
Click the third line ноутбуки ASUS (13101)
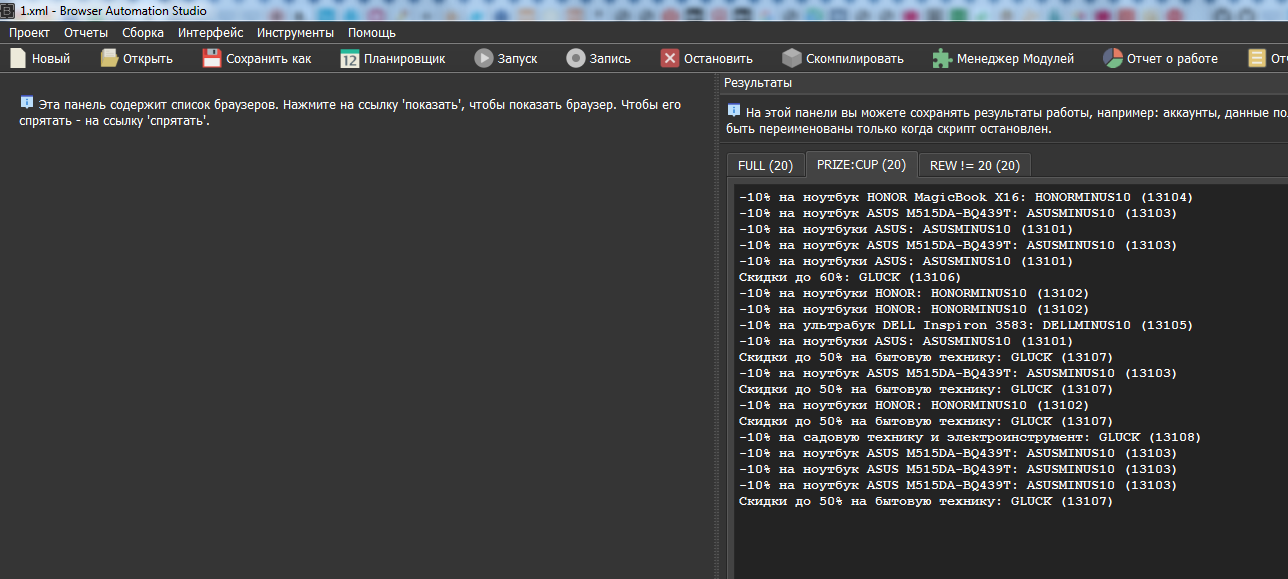pos(906,229)
